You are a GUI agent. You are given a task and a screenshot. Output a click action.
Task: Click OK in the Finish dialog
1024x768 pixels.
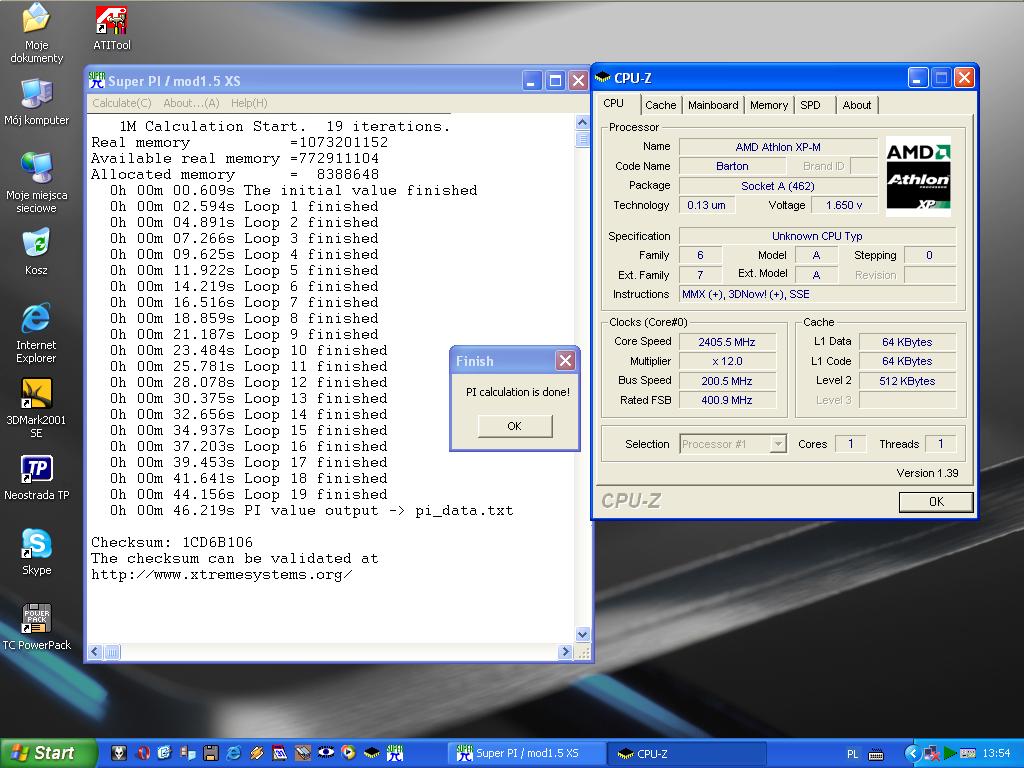coord(515,426)
